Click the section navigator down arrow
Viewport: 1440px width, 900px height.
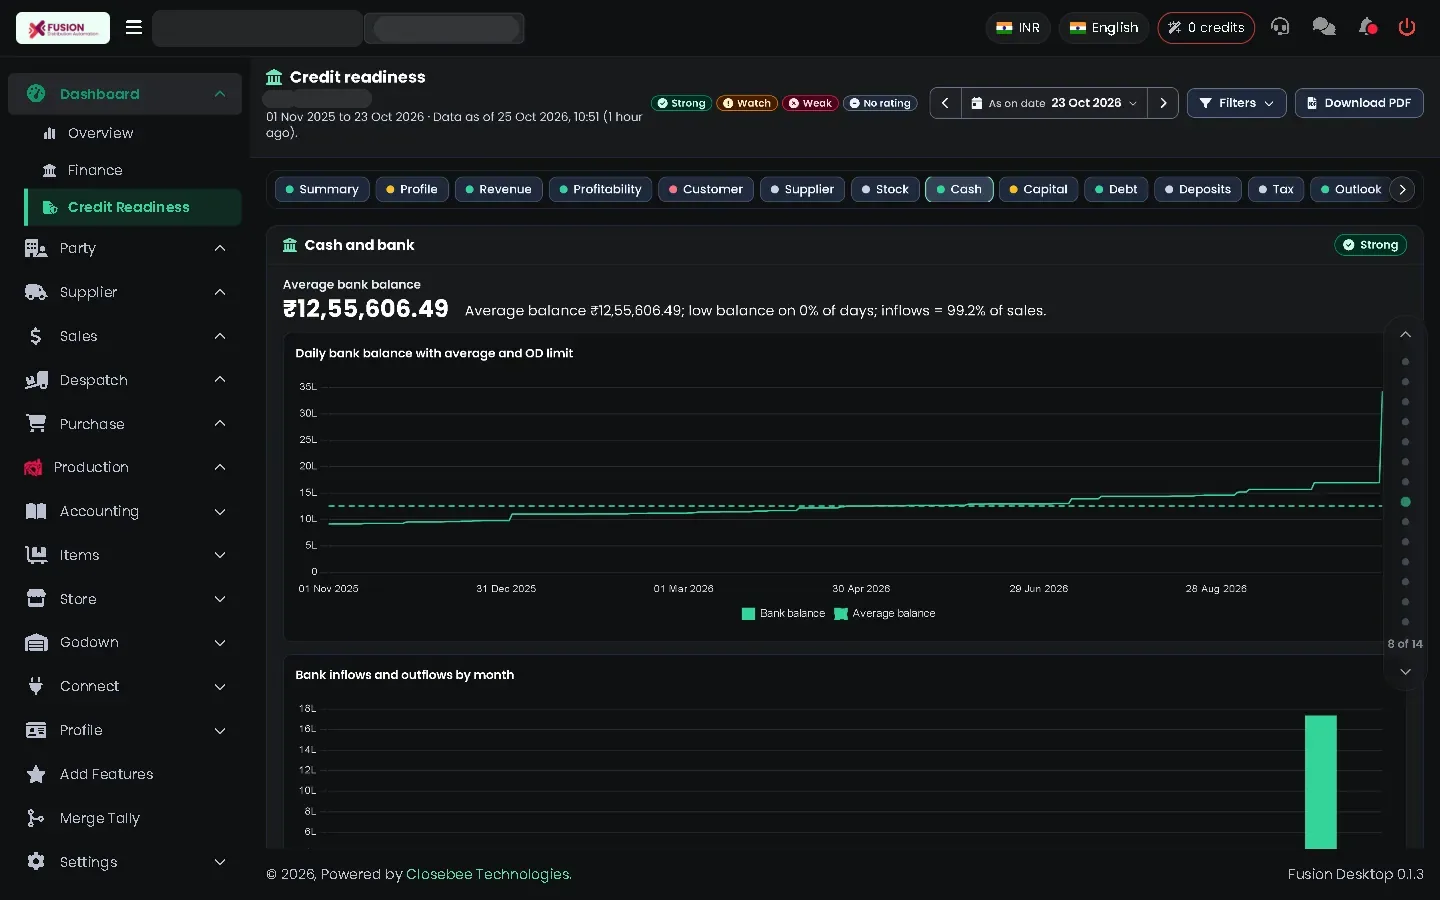(1405, 672)
